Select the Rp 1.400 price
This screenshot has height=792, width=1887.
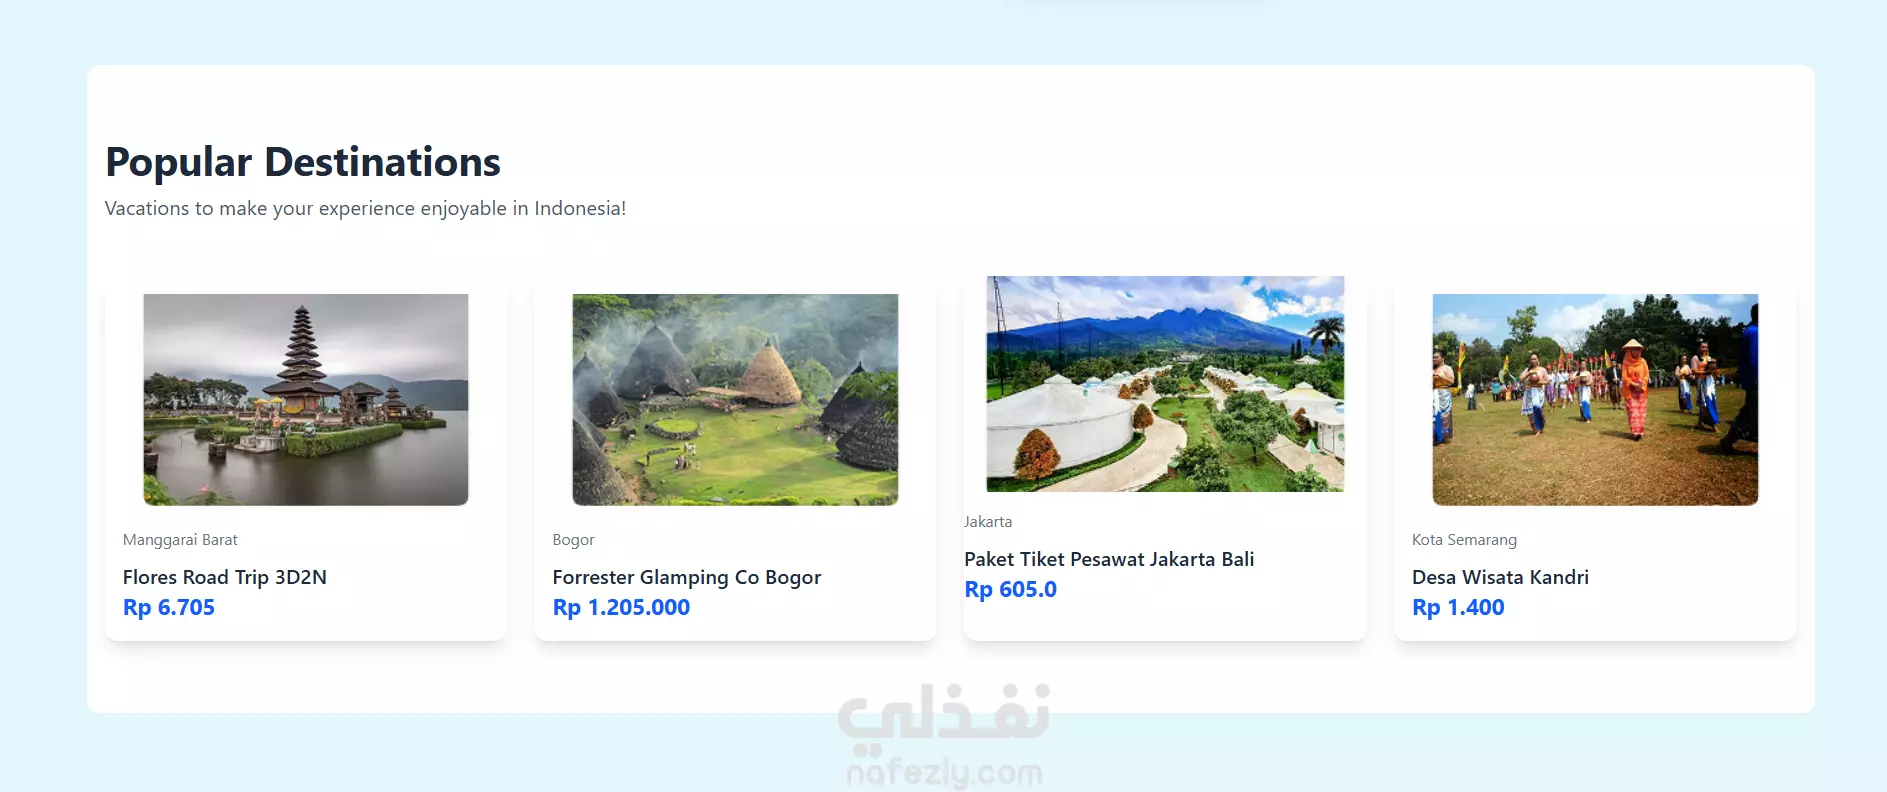click(x=1458, y=607)
